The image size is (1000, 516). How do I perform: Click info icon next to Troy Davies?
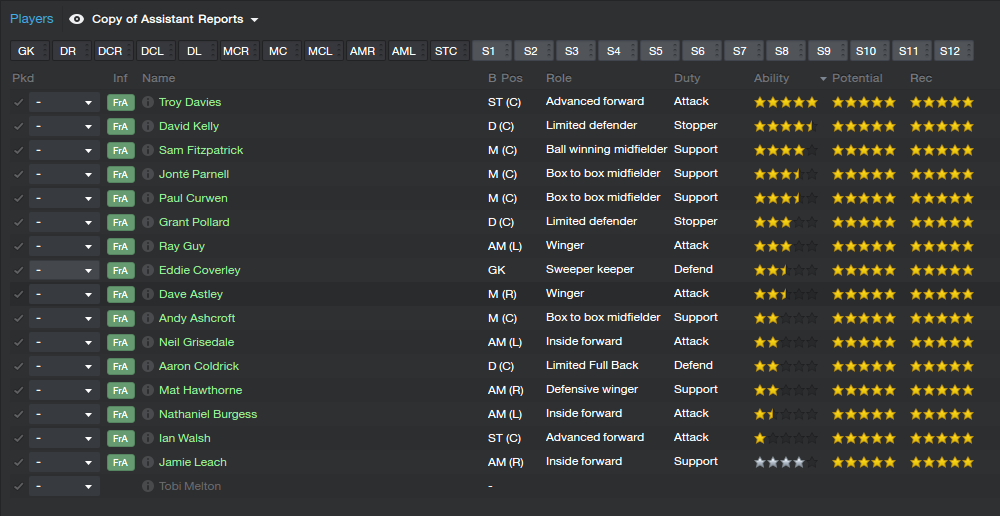(148, 102)
